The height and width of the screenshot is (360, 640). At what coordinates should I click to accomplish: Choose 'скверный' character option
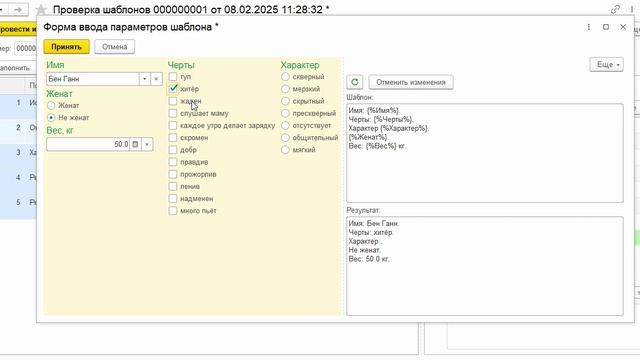[x=285, y=77]
